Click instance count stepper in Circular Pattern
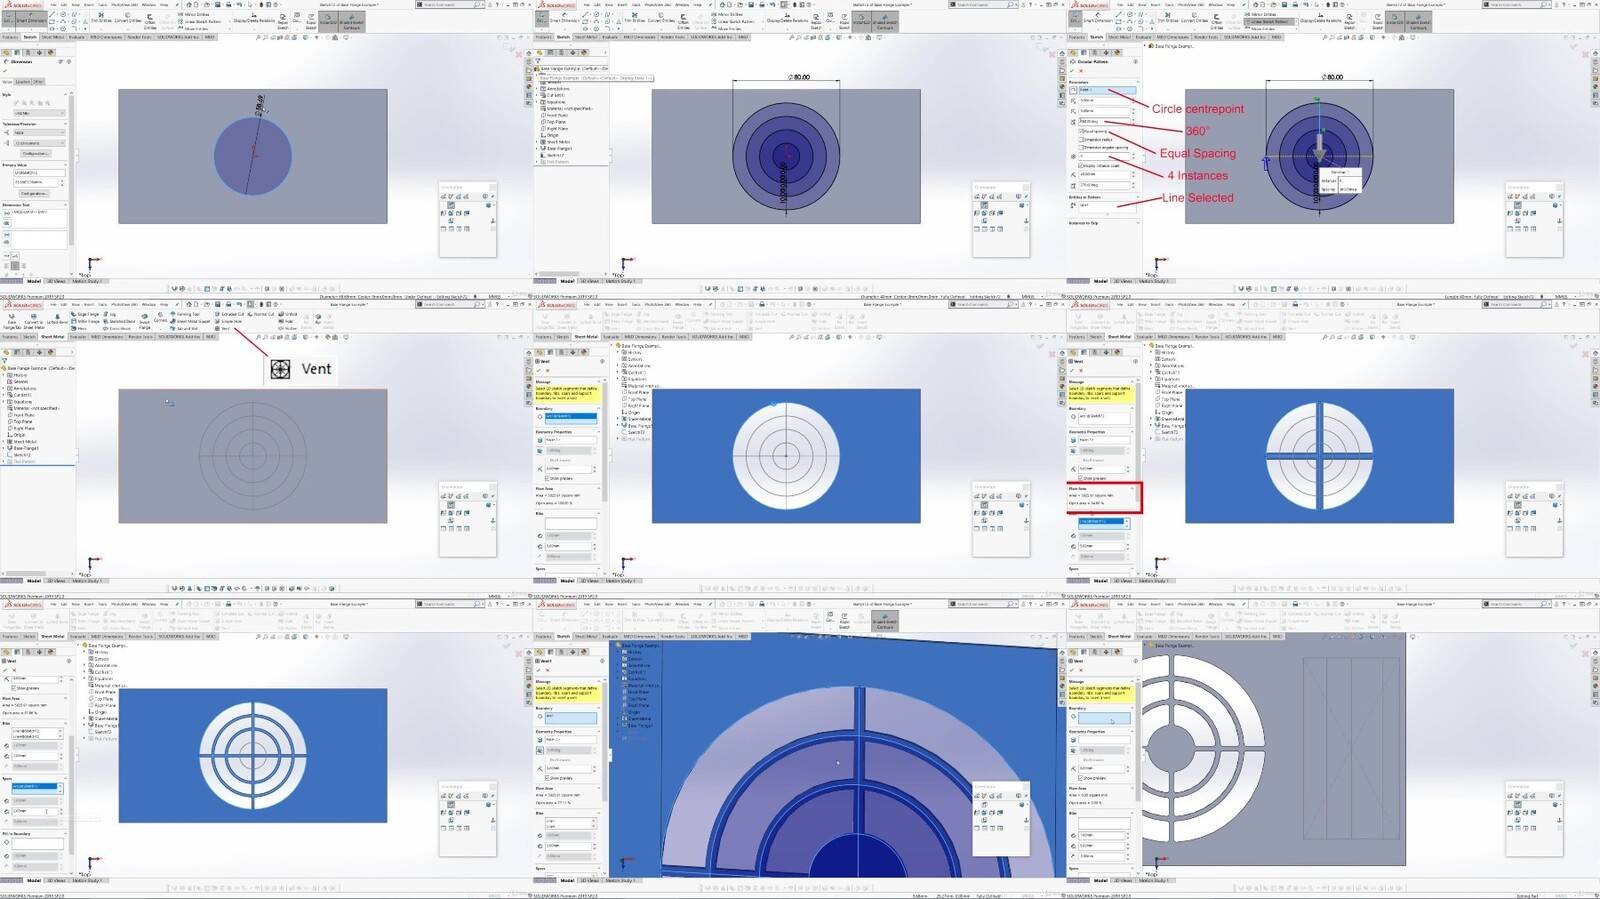1600x899 pixels. (1133, 156)
